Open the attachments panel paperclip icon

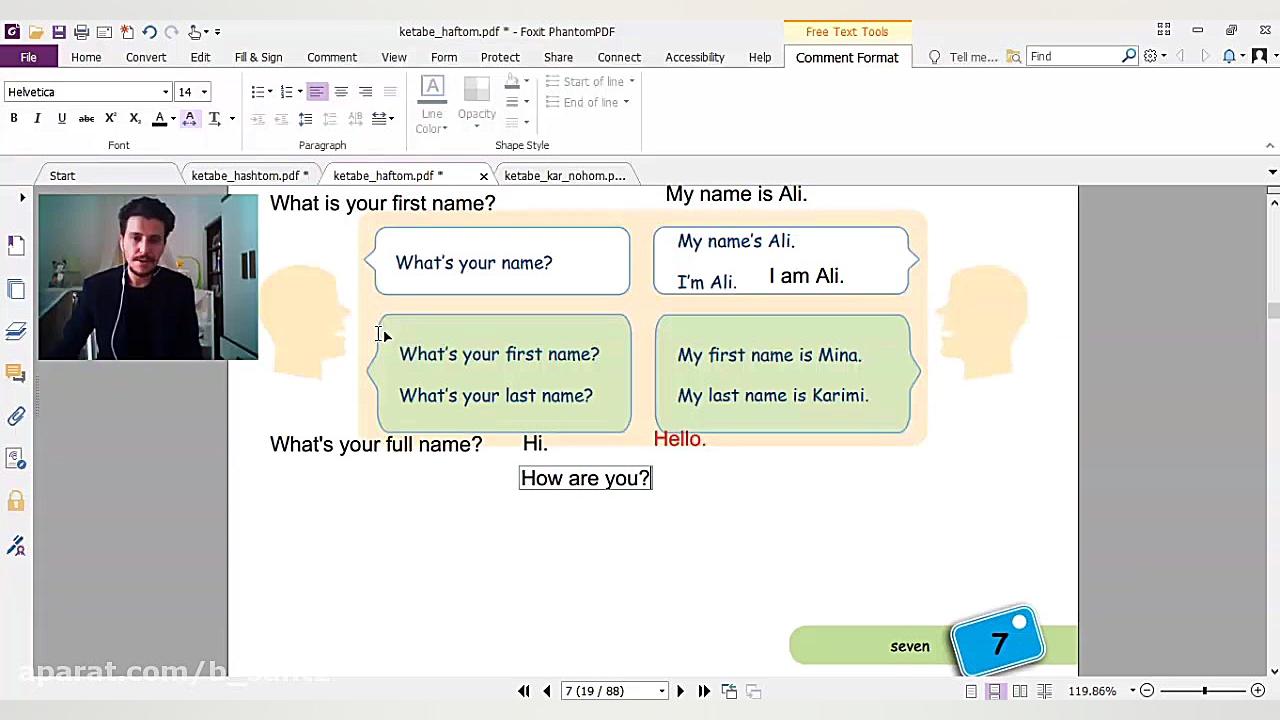coord(16,416)
